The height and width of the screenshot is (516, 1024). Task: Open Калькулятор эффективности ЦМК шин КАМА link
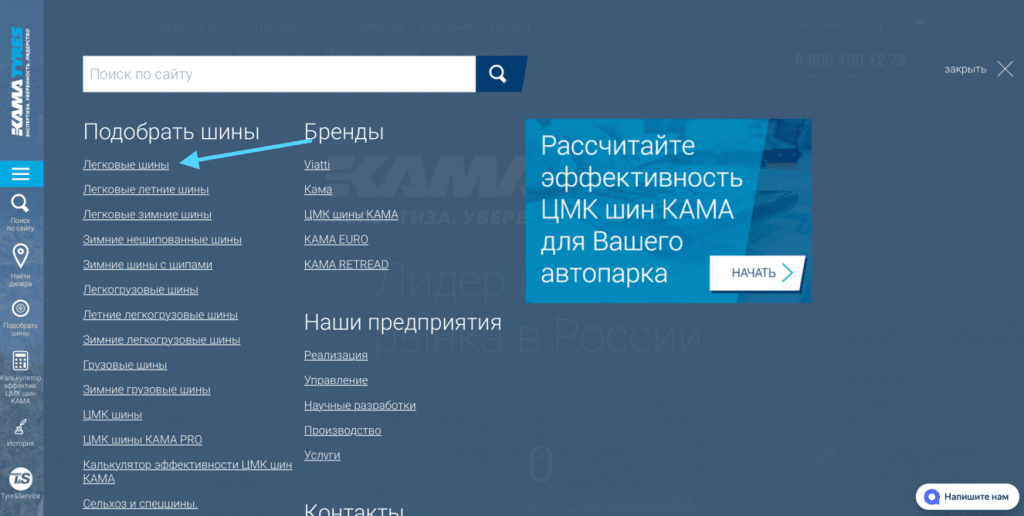coord(187,472)
